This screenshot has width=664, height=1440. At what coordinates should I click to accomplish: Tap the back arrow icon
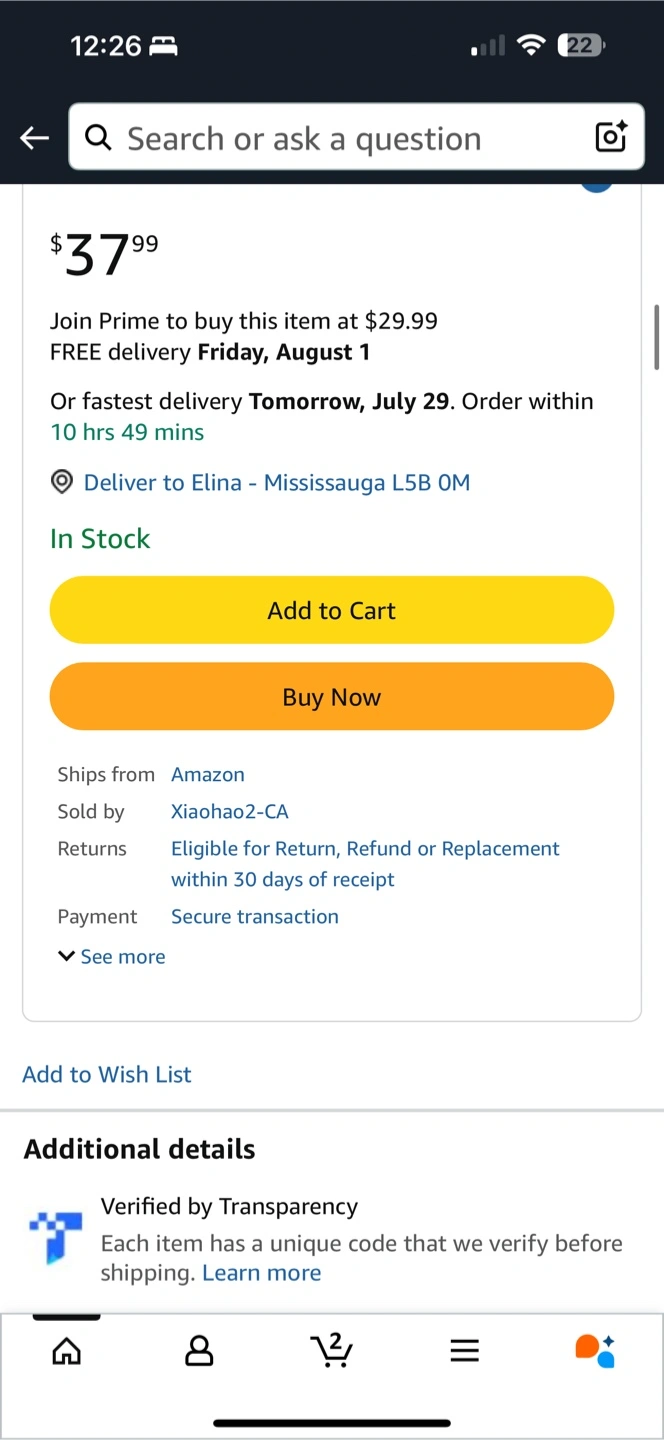(35, 138)
